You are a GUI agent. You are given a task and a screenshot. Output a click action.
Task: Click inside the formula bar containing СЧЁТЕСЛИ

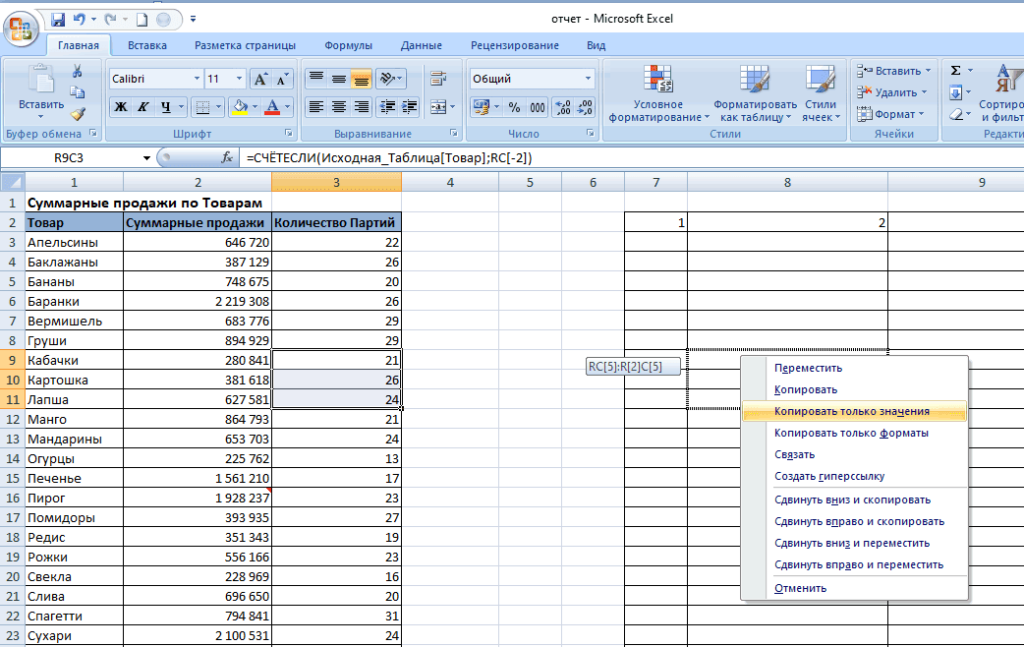tap(632, 158)
